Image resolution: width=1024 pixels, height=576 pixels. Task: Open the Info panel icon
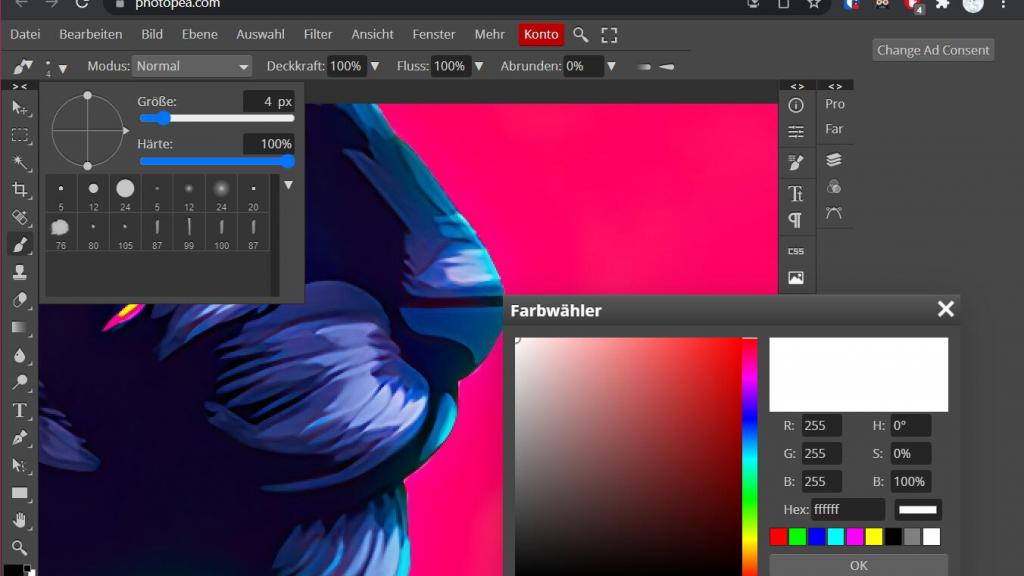pyautogui.click(x=795, y=105)
